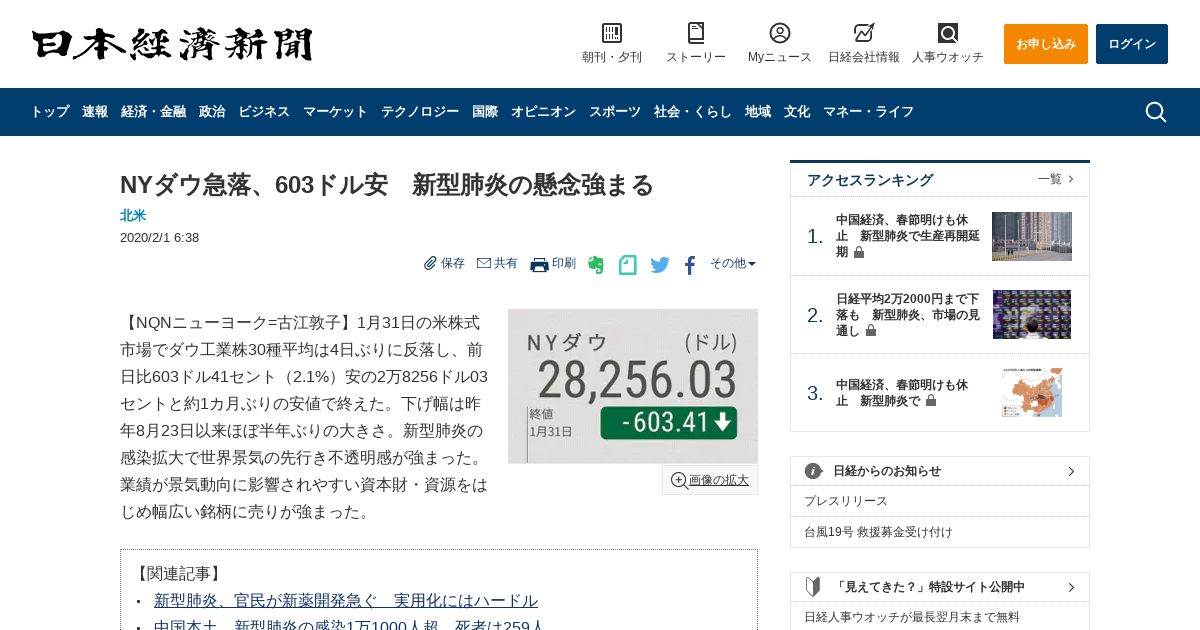Click the article date 2020/2/1 6:38

[x=159, y=238]
